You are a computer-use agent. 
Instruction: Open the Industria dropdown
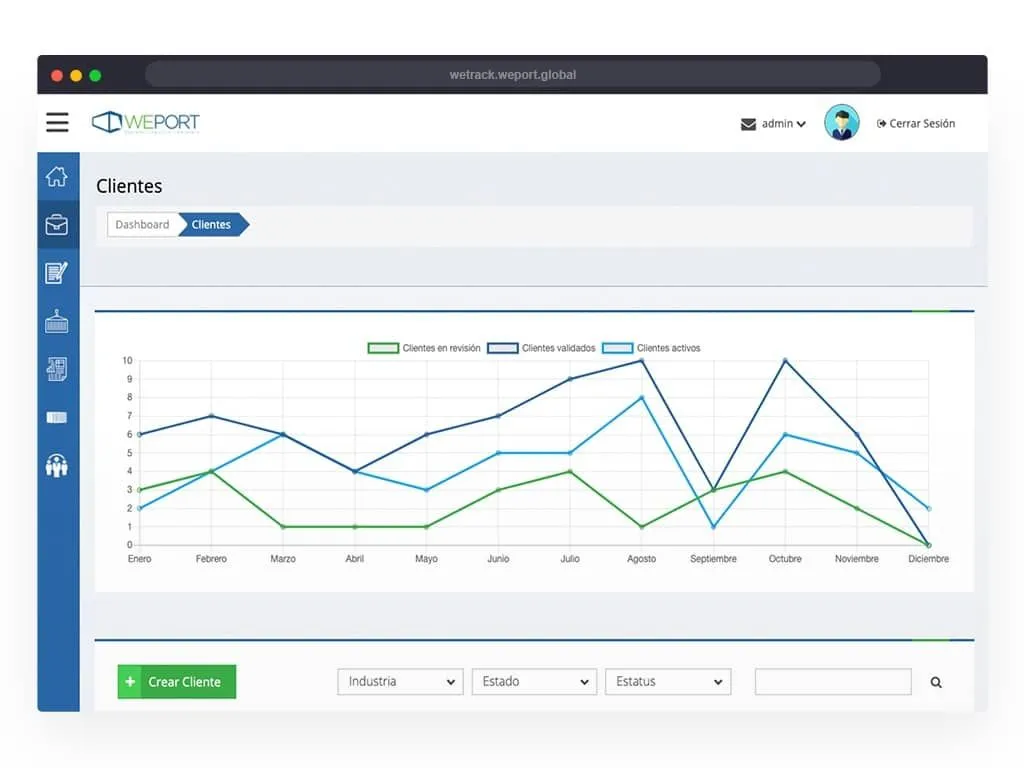coord(399,681)
